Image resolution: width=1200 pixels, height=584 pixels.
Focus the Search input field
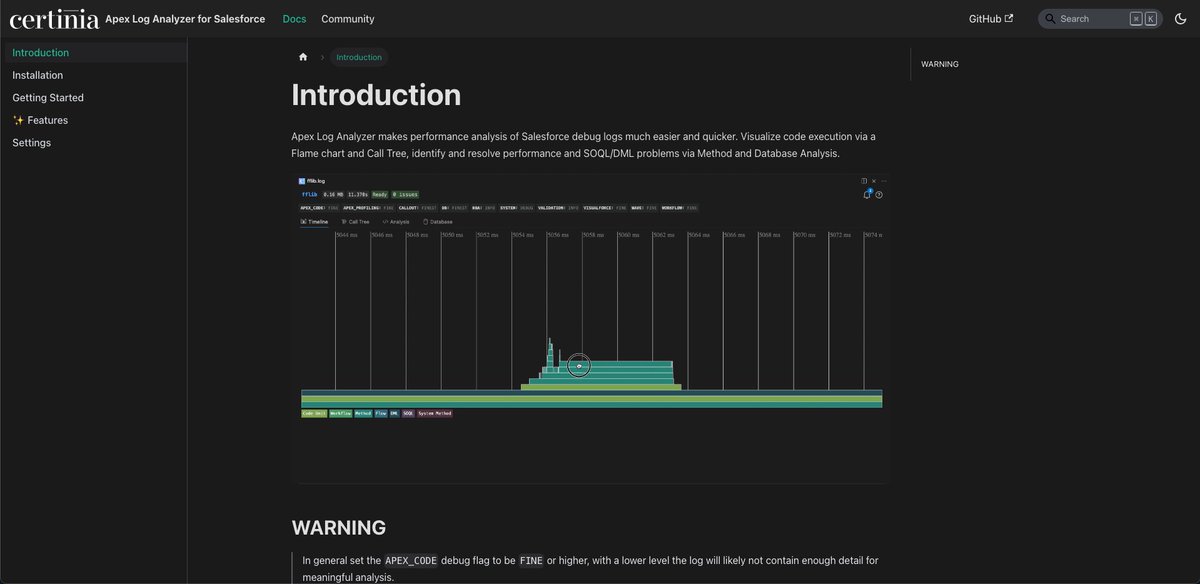tap(1099, 19)
